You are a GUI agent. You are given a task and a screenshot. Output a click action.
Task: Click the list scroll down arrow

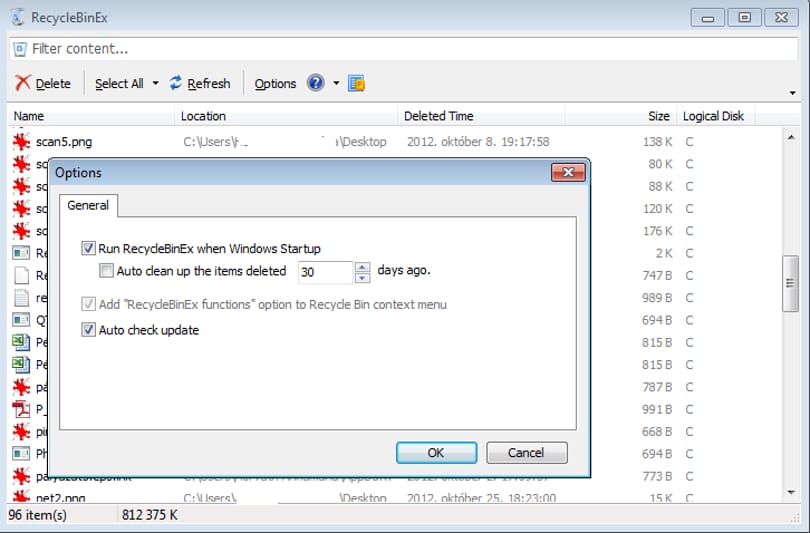pos(791,493)
